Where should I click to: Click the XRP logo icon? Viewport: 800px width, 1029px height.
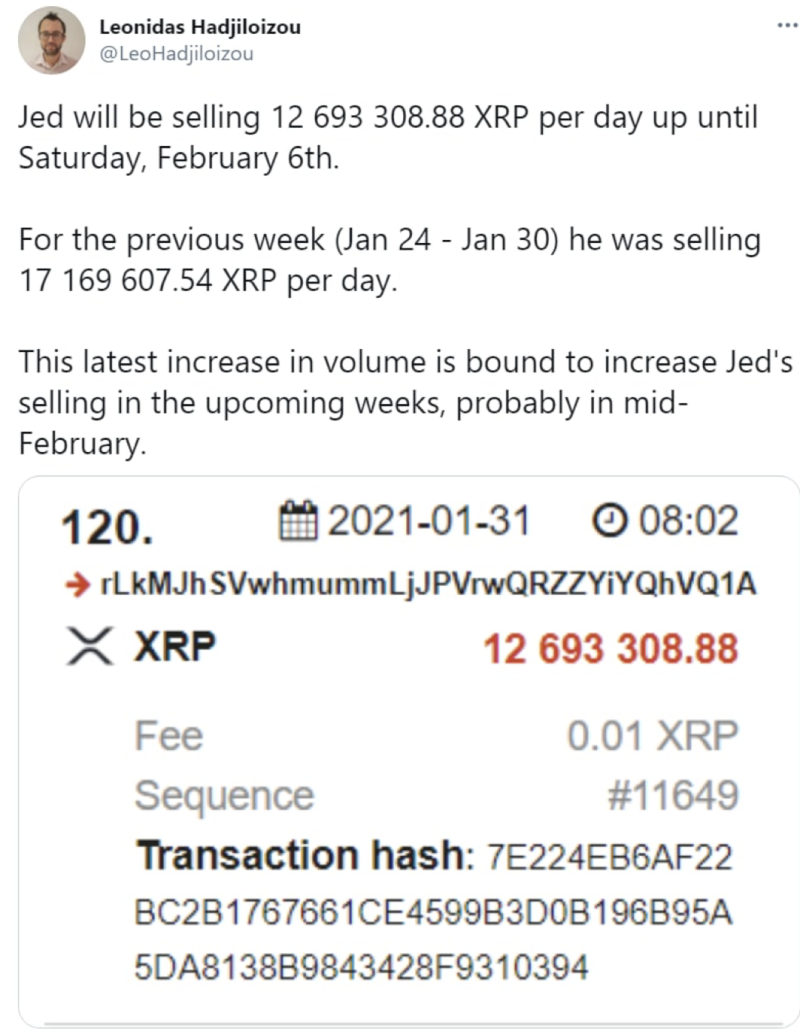coord(90,646)
